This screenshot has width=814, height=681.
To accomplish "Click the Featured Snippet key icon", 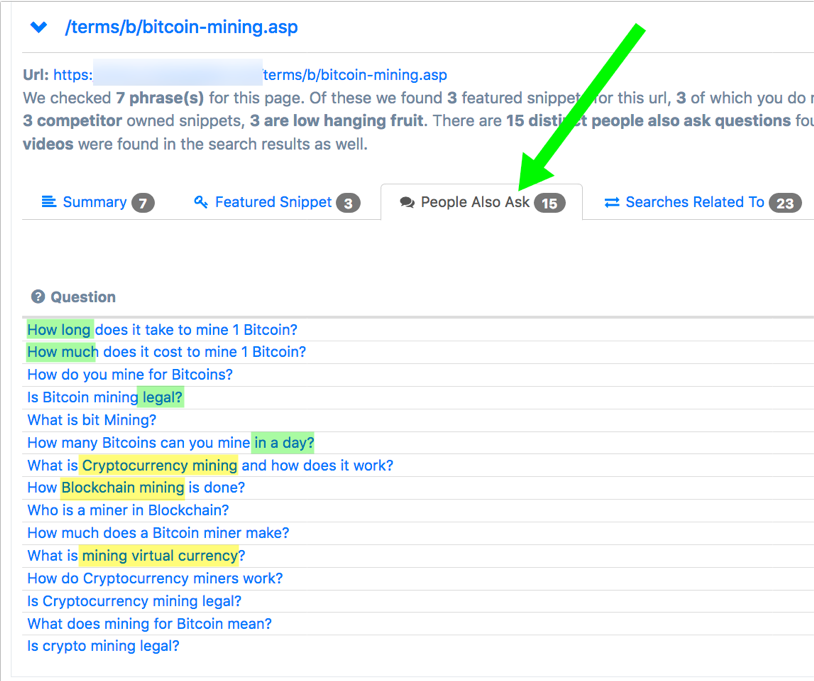I will [201, 203].
